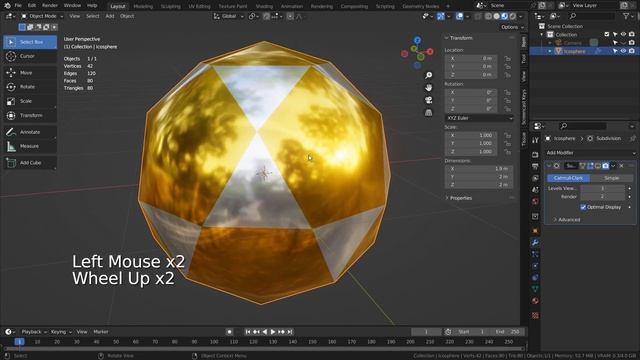
Task: Click the viewport zoom magnifier icon
Action: [429, 76]
